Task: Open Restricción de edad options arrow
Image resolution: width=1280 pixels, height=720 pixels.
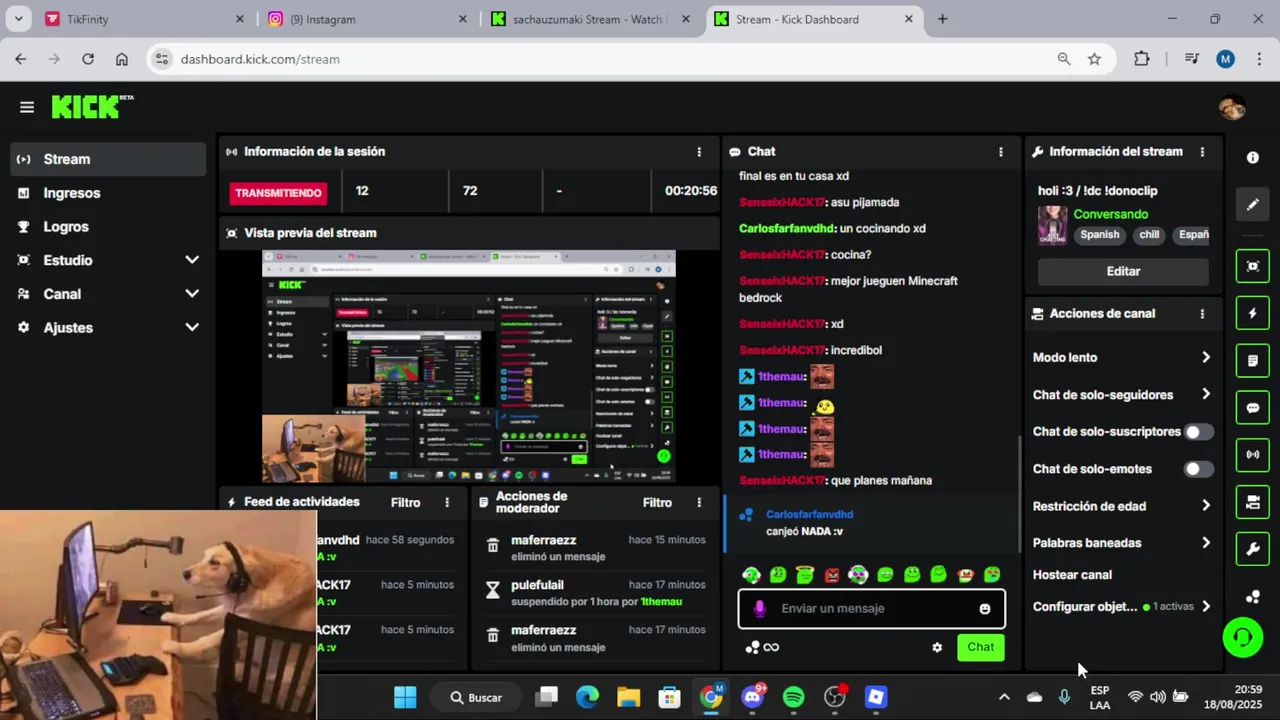Action: tap(1205, 506)
